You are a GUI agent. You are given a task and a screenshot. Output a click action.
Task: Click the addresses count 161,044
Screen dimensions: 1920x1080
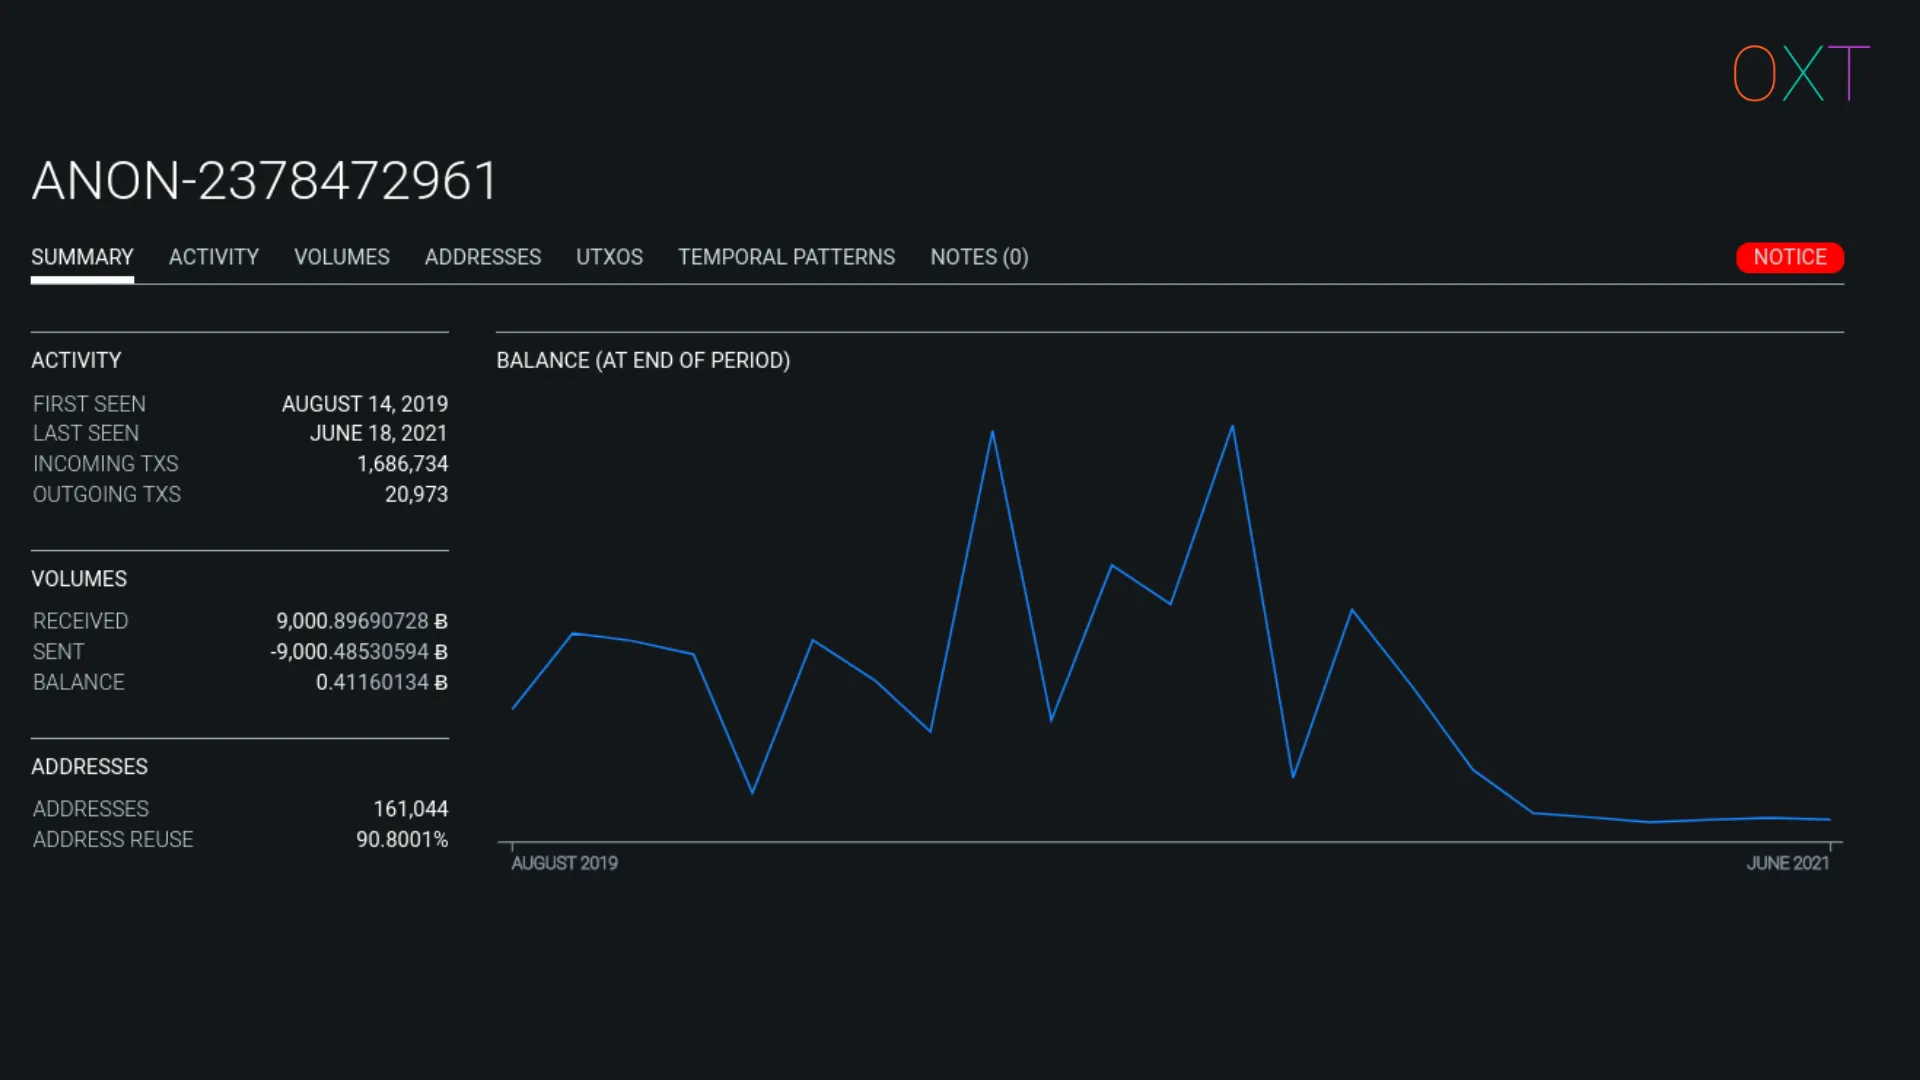pos(410,809)
